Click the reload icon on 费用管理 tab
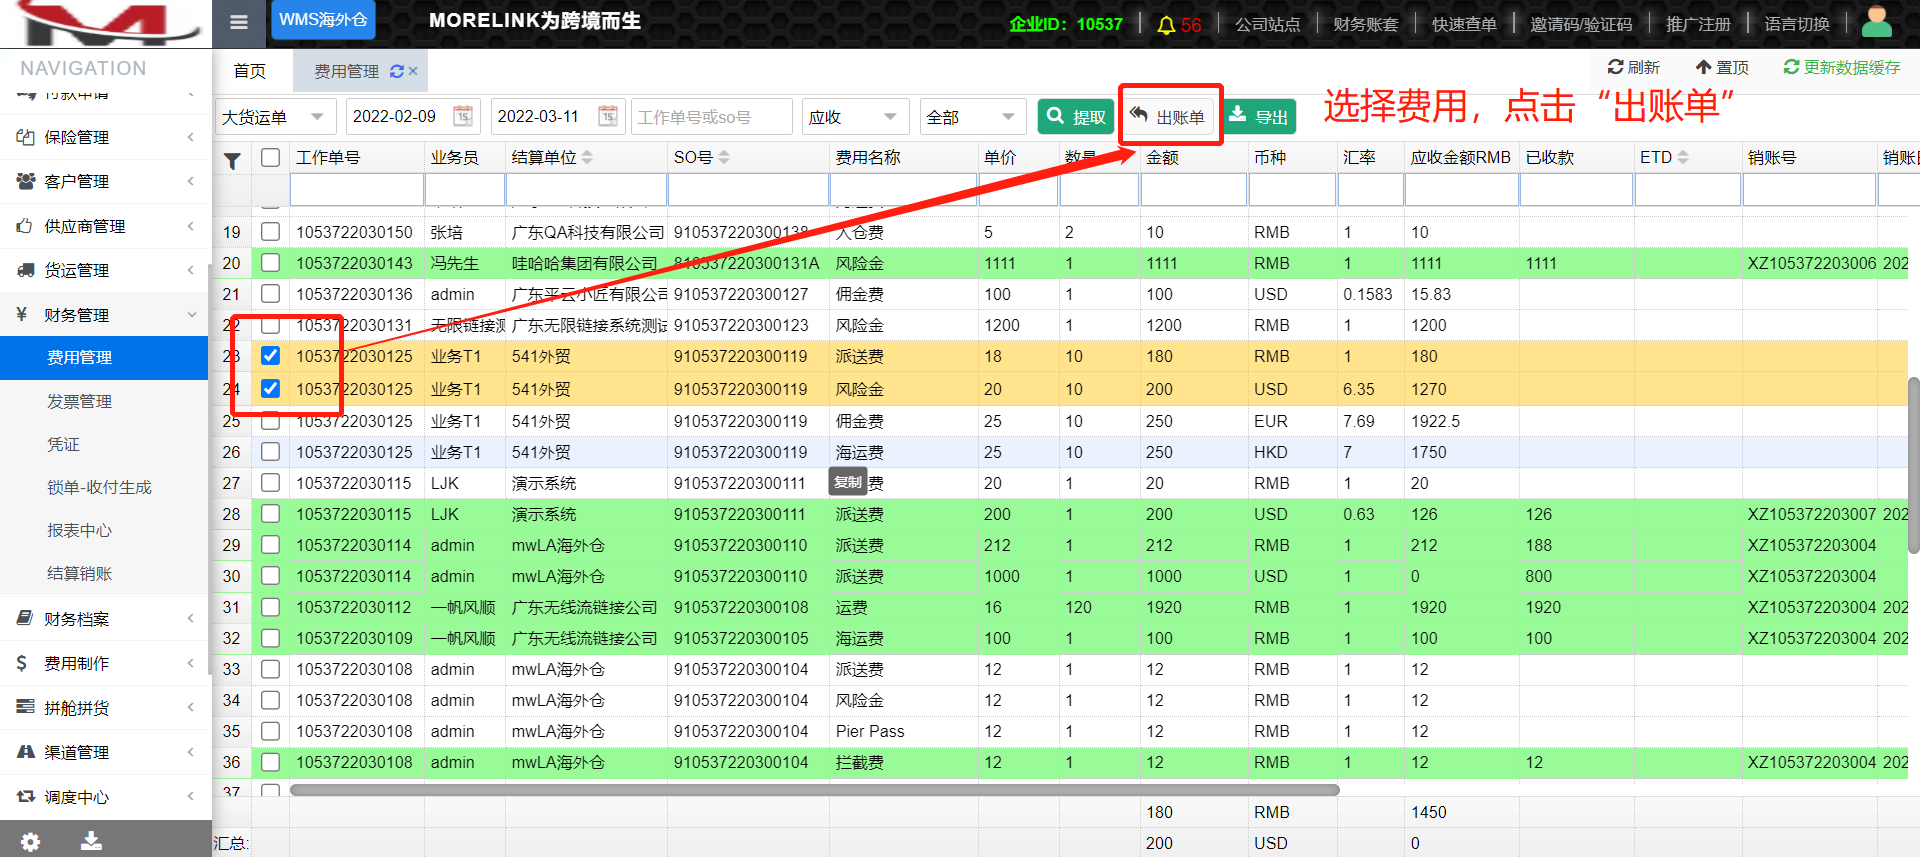Image resolution: width=1920 pixels, height=857 pixels. (397, 71)
